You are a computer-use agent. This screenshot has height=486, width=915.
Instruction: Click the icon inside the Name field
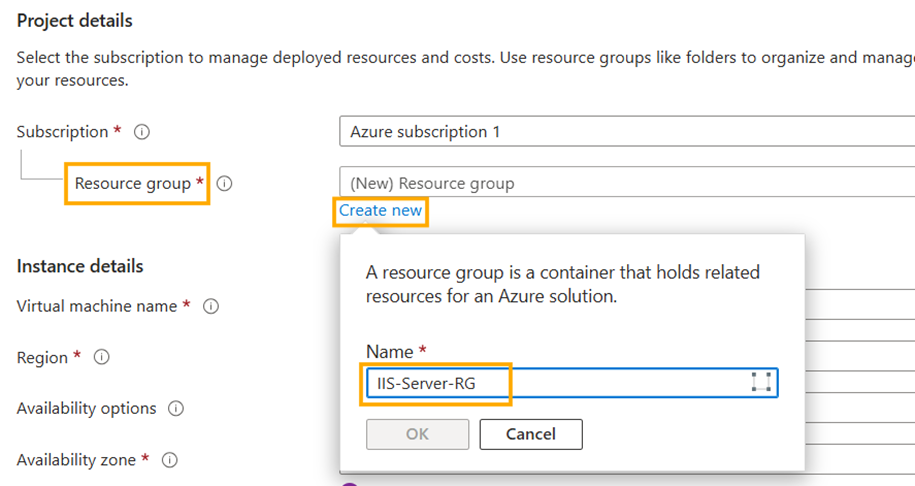(761, 383)
